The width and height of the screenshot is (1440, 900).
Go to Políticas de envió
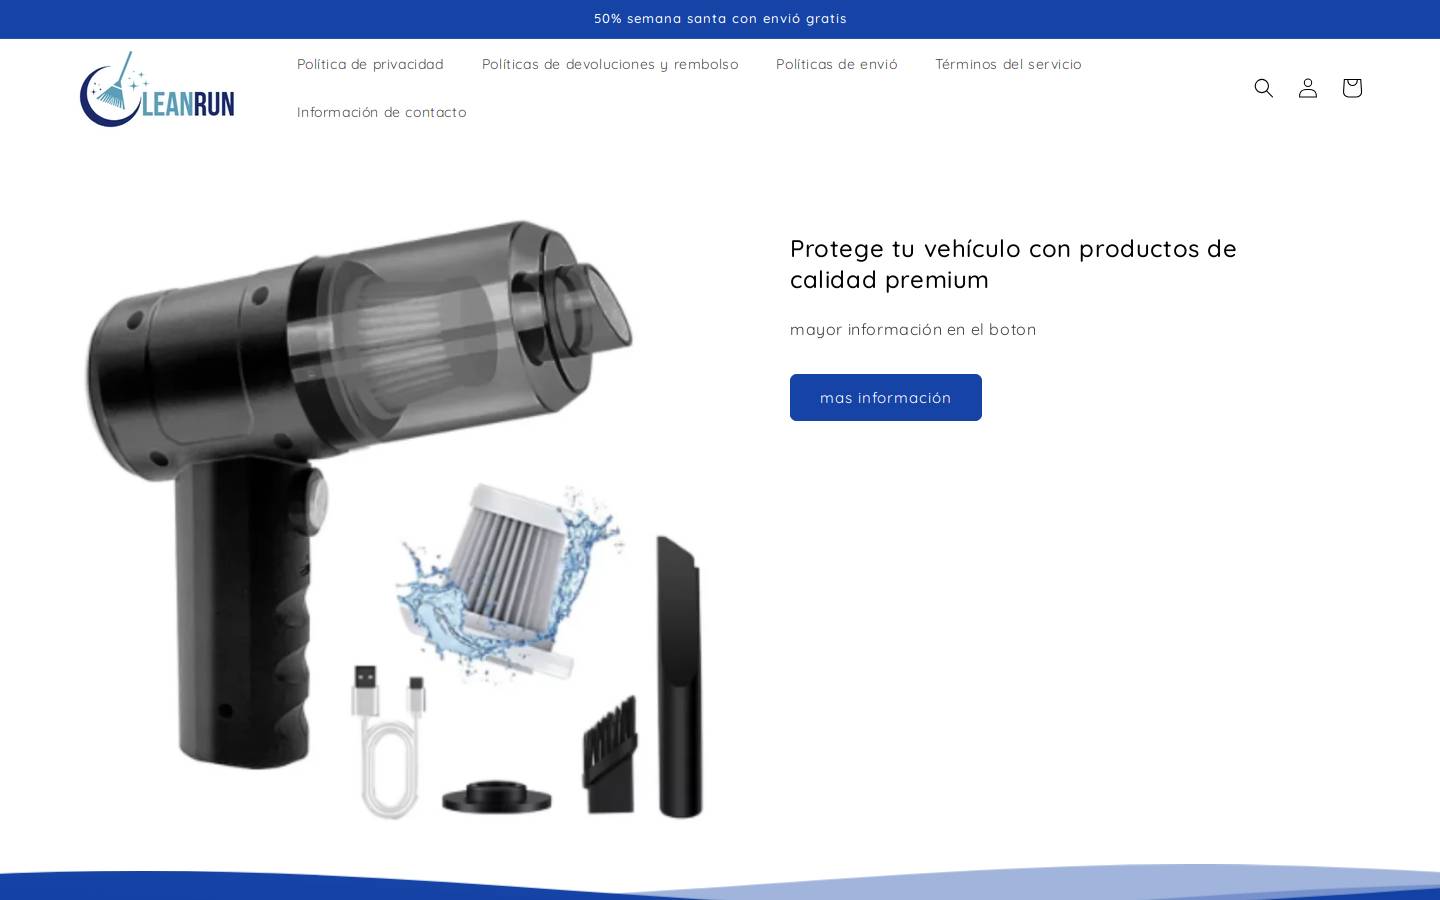837,64
